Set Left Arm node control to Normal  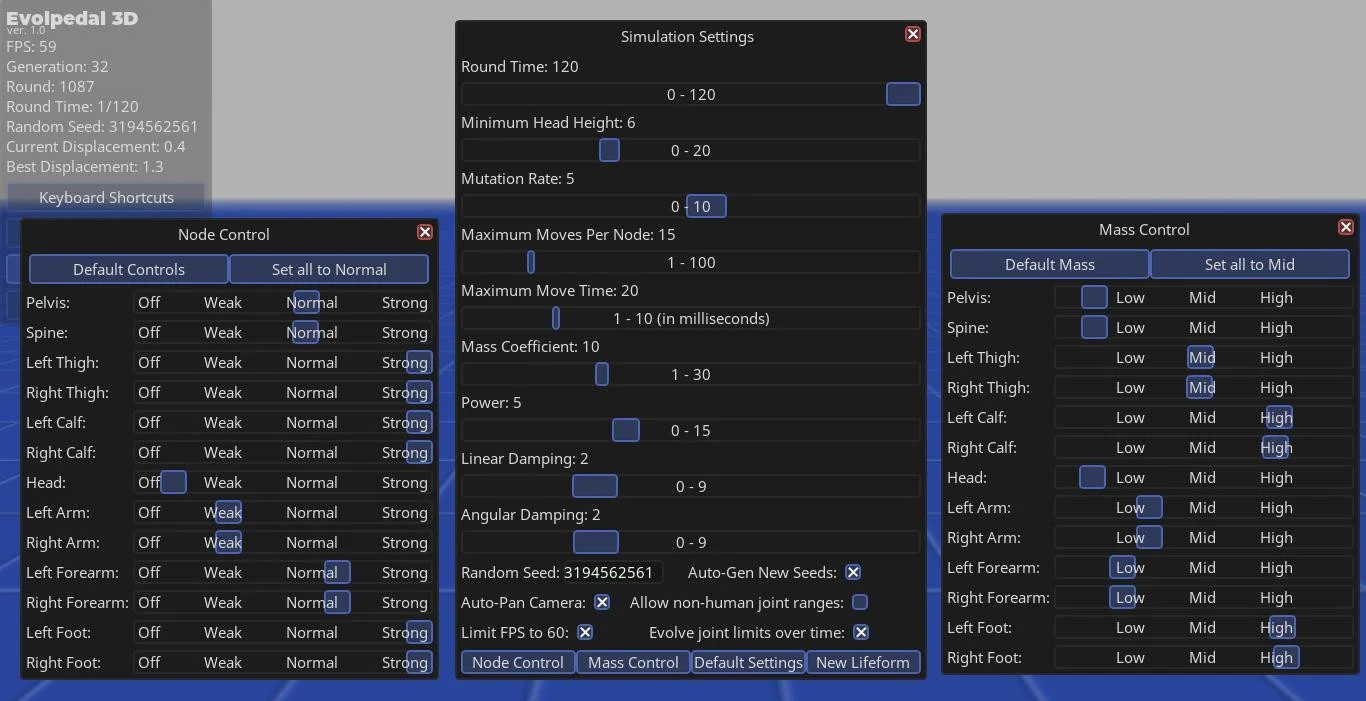click(312, 512)
